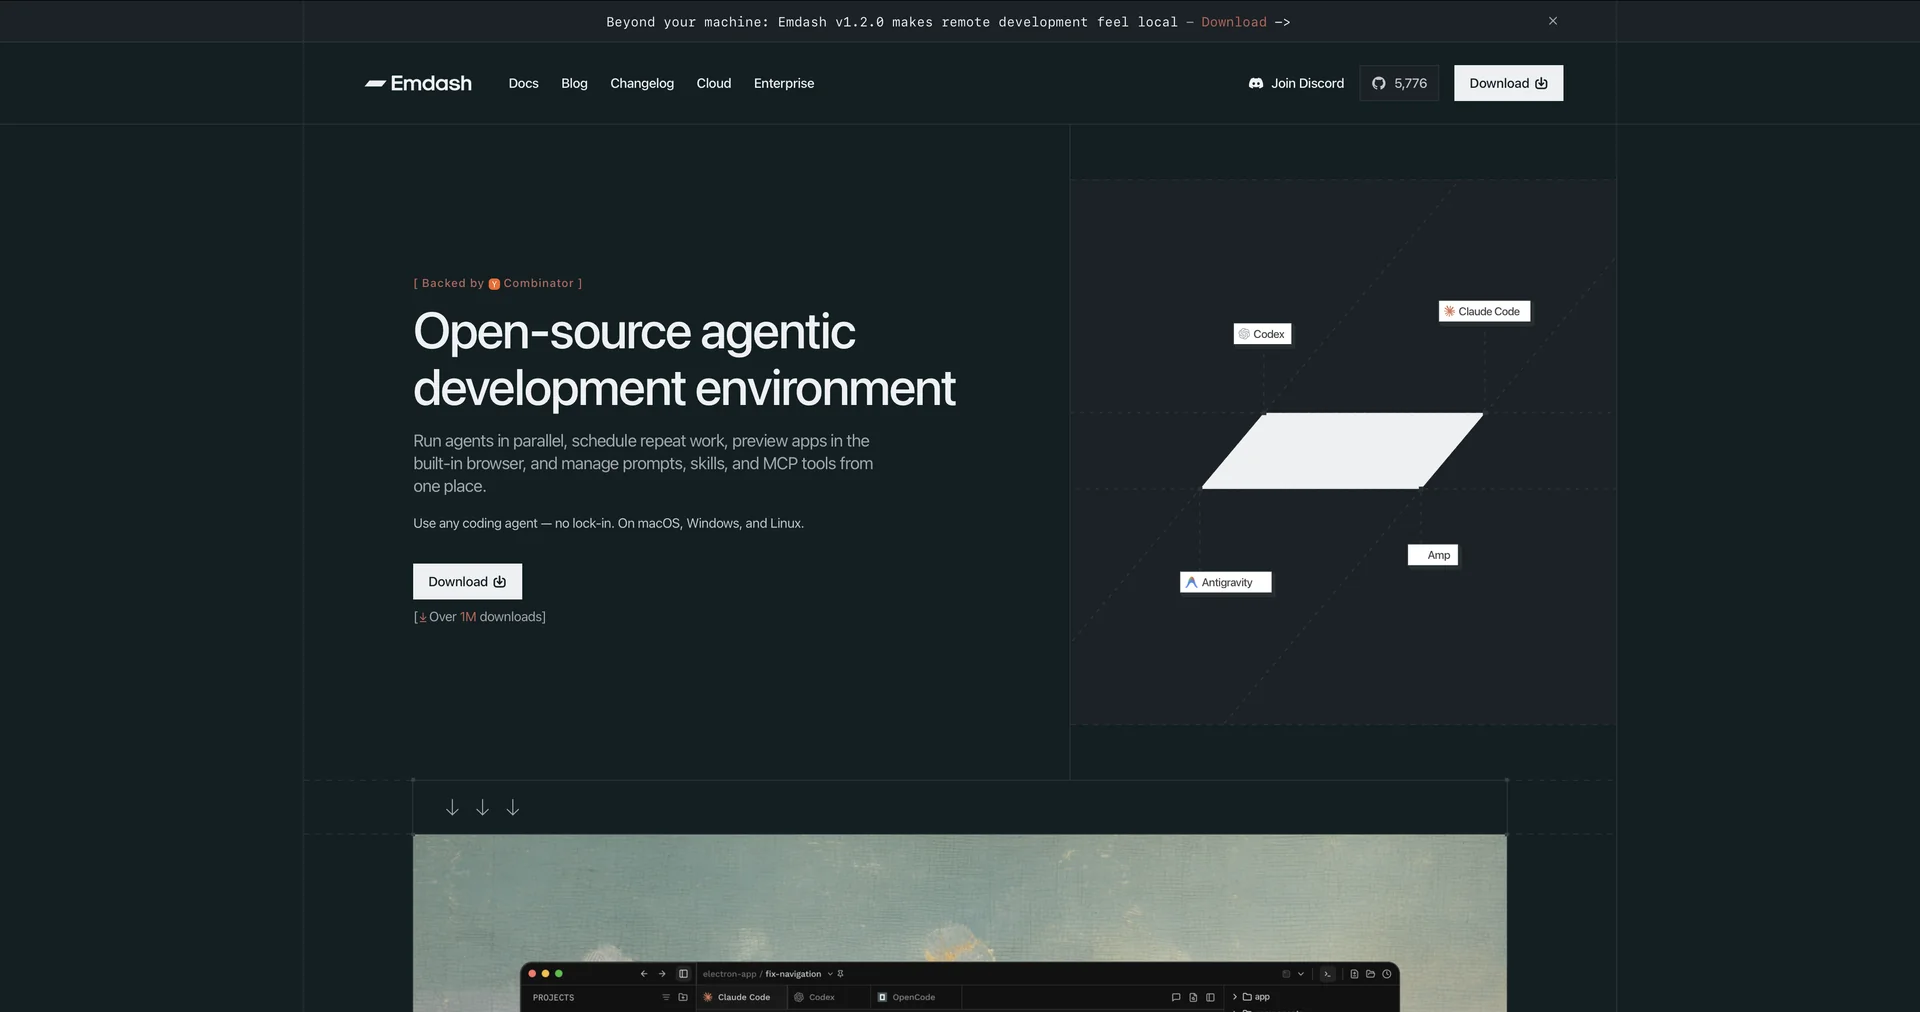This screenshot has width=1920, height=1012.
Task: Select the Codex chip in the diagram
Action: [1262, 334]
